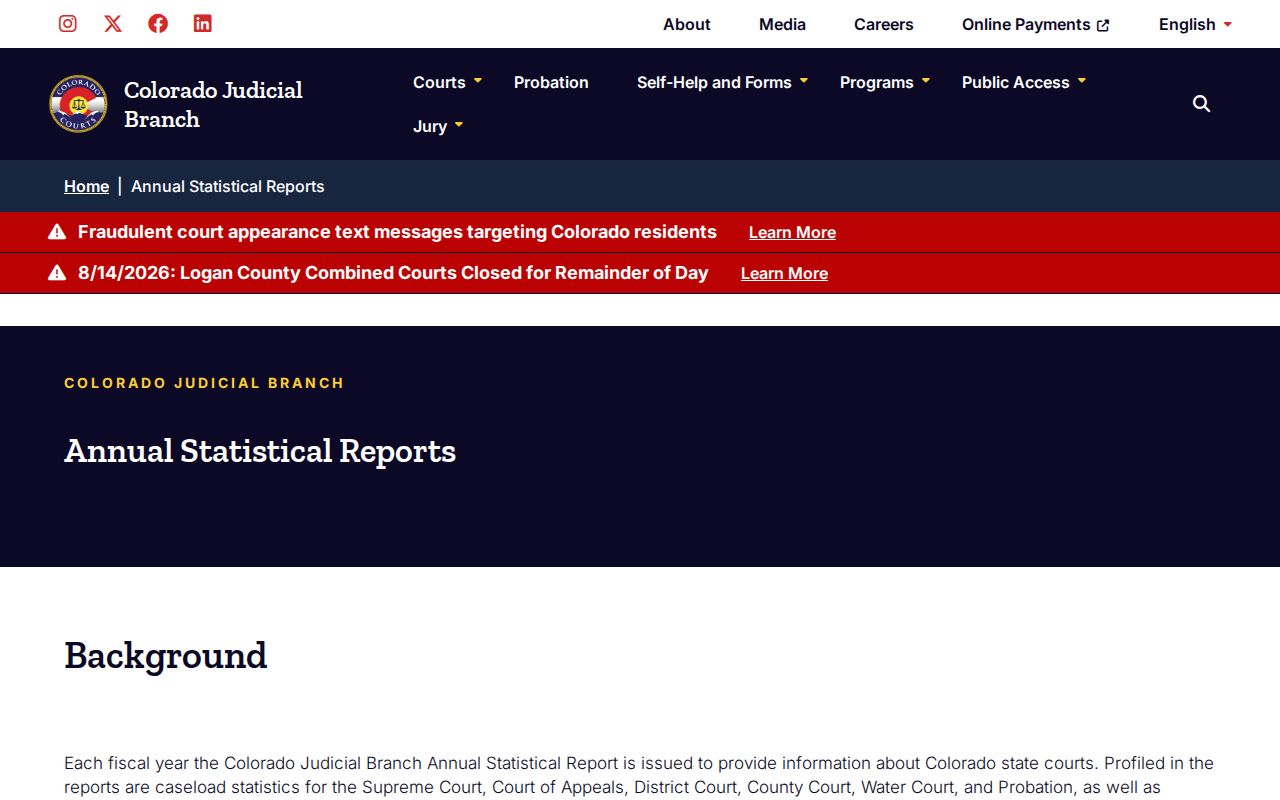The image size is (1280, 800).
Task: Click the Annual Statistical Reports breadcrumb text
Action: point(228,186)
